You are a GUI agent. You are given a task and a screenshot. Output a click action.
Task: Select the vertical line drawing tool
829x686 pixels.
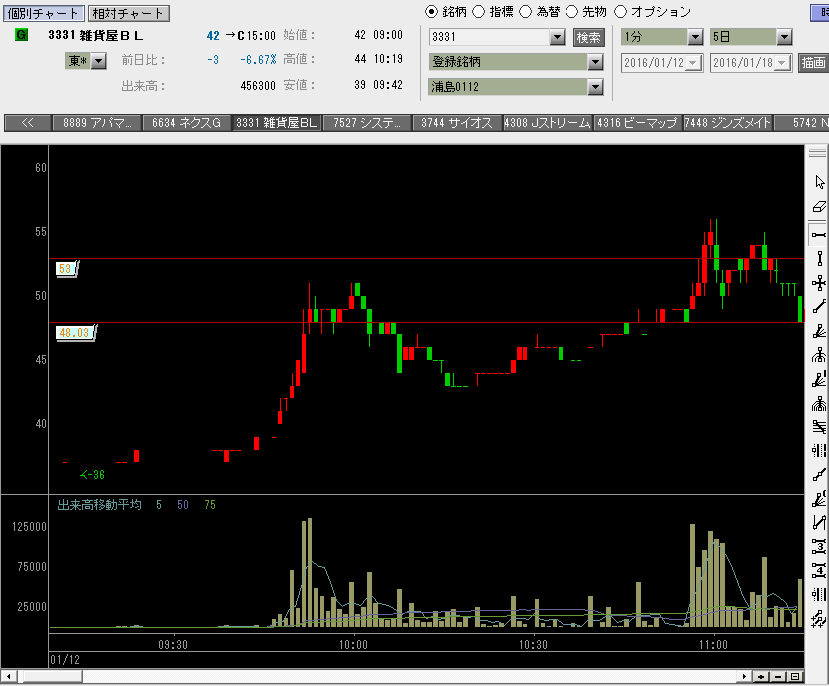pos(819,258)
